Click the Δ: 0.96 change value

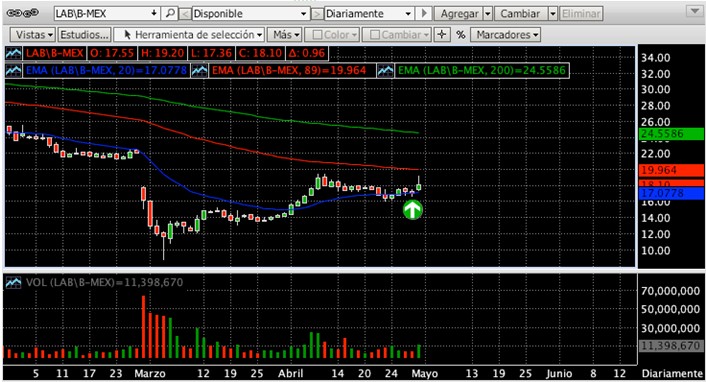307,53
